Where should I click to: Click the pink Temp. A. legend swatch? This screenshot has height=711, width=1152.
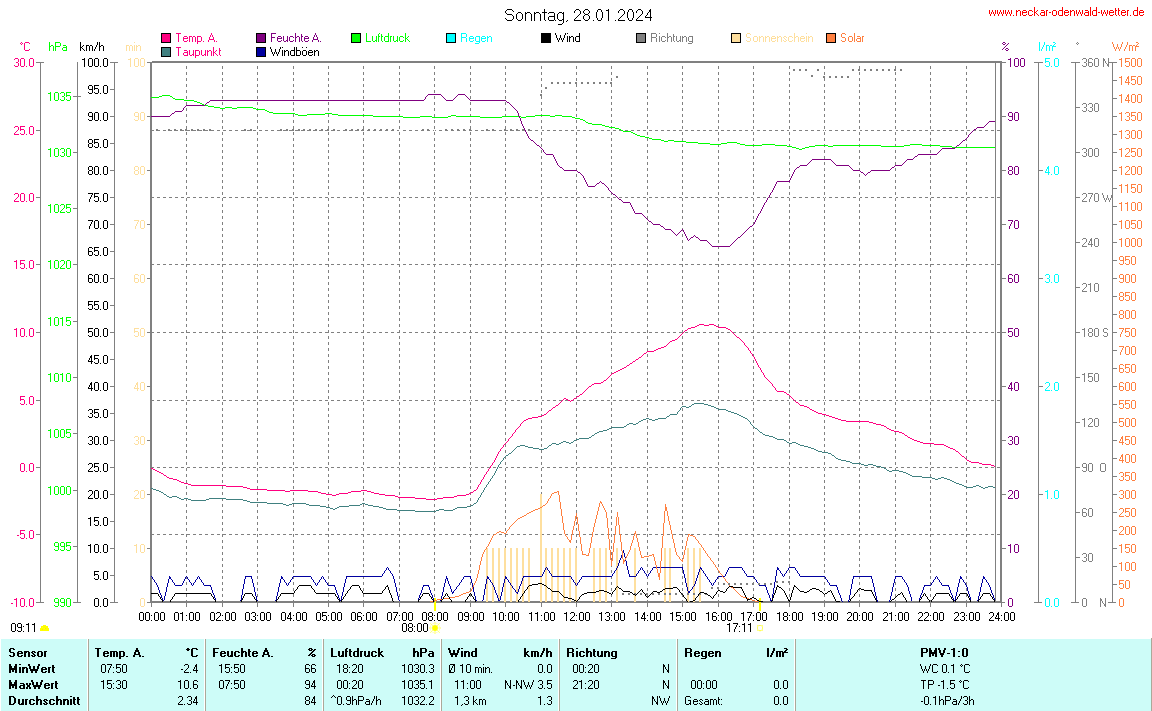pyautogui.click(x=166, y=38)
